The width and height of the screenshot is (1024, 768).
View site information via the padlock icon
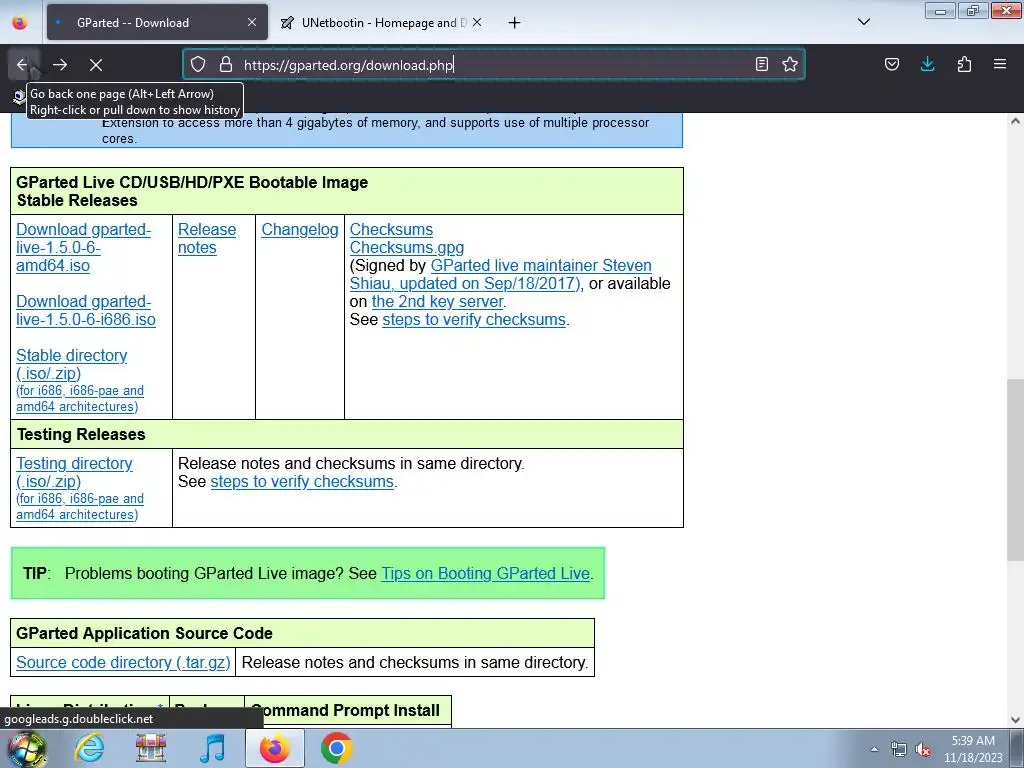[226, 64]
